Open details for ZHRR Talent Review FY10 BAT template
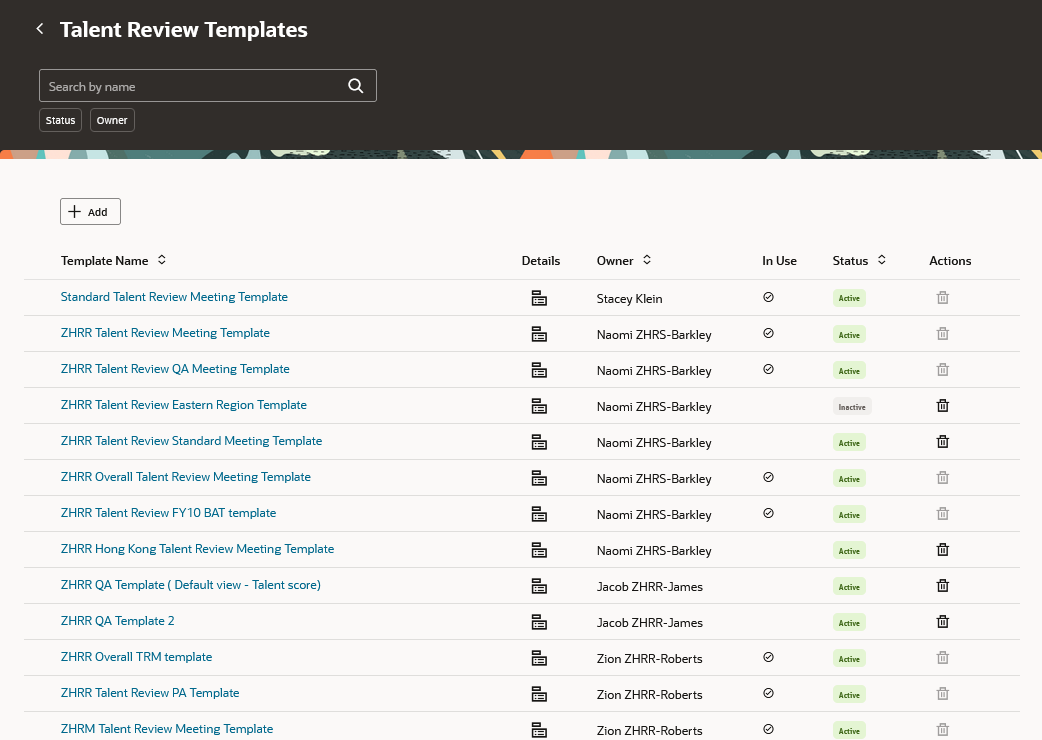This screenshot has height=740, width=1042. [539, 514]
